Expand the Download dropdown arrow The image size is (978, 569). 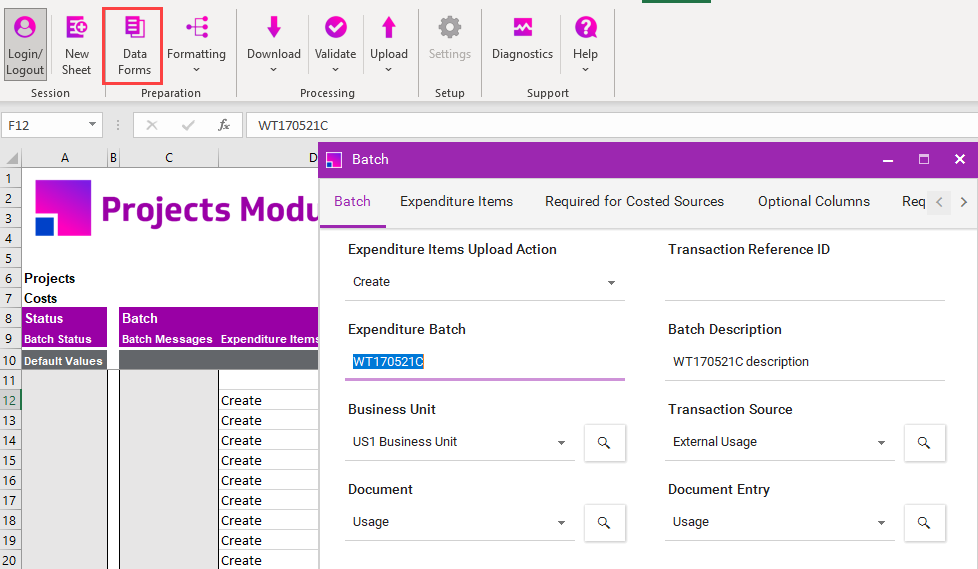pos(273,70)
